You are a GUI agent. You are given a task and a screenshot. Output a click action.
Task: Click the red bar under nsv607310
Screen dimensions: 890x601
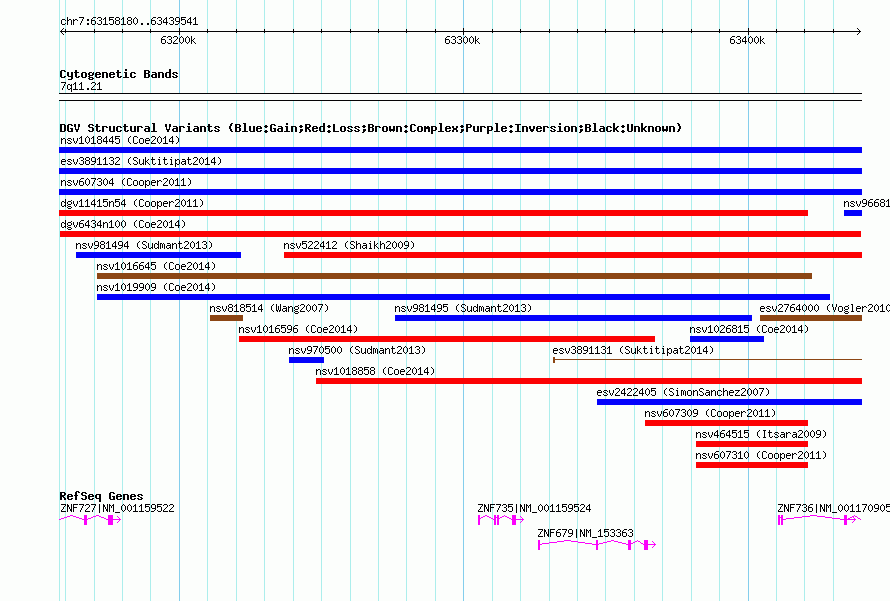pyautogui.click(x=752, y=465)
